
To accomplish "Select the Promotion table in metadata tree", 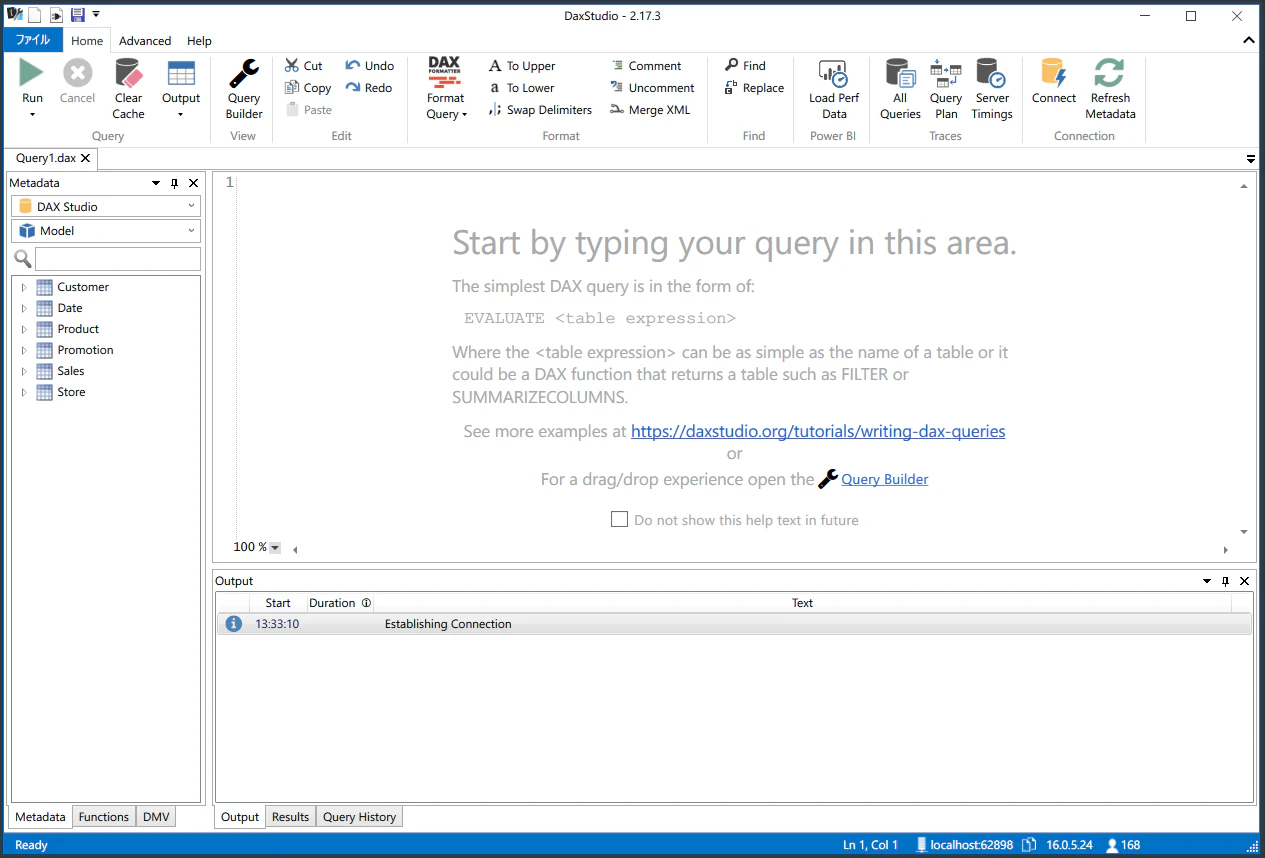I will 85,350.
